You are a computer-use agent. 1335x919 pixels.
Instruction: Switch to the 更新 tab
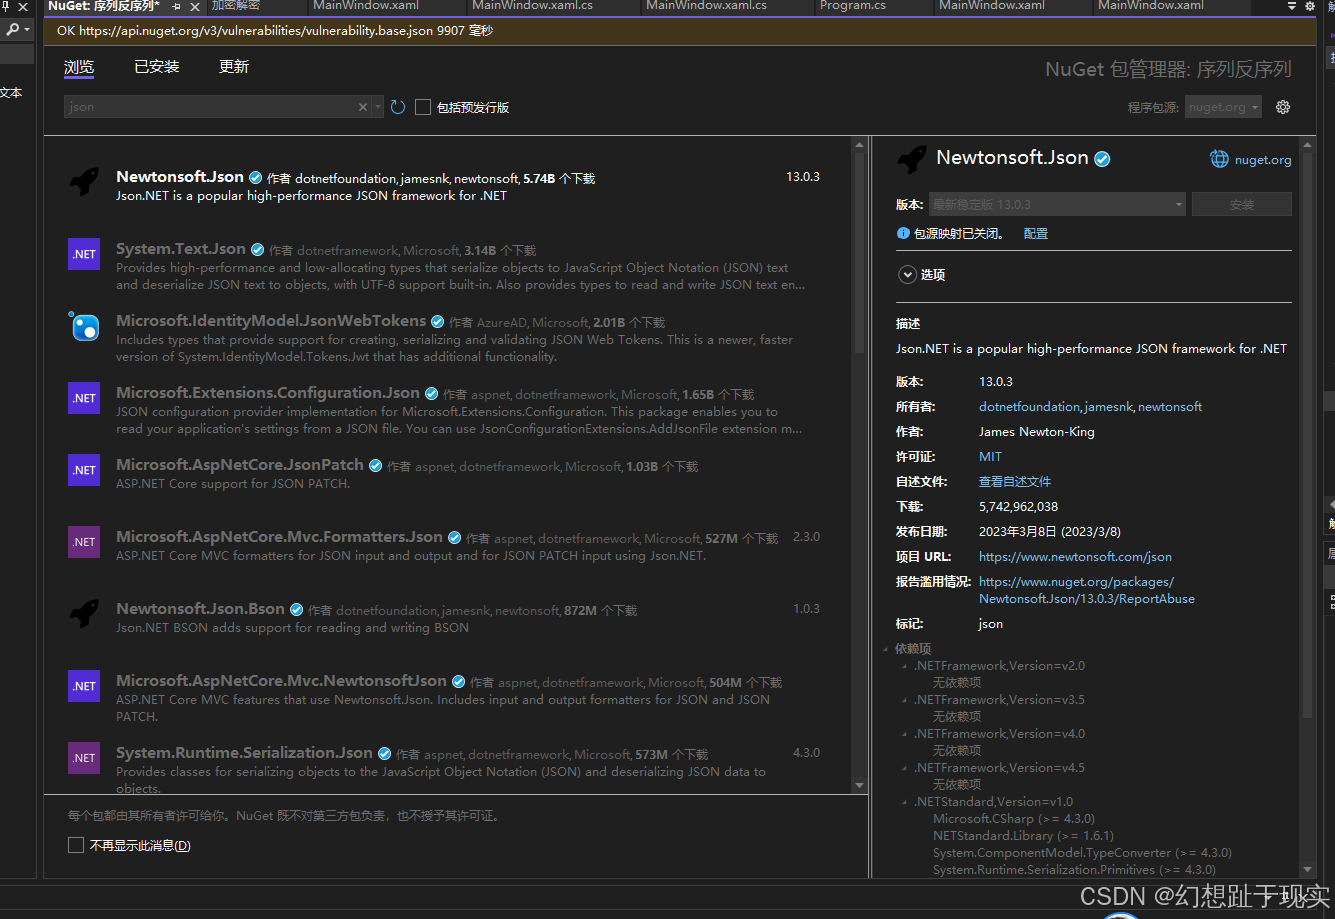coord(234,67)
